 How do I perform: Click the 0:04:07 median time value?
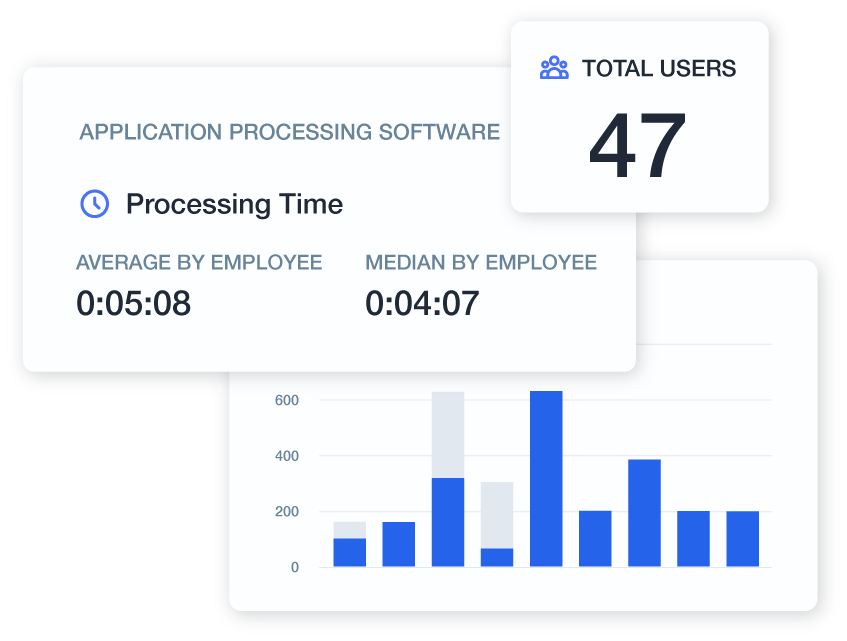(x=422, y=303)
